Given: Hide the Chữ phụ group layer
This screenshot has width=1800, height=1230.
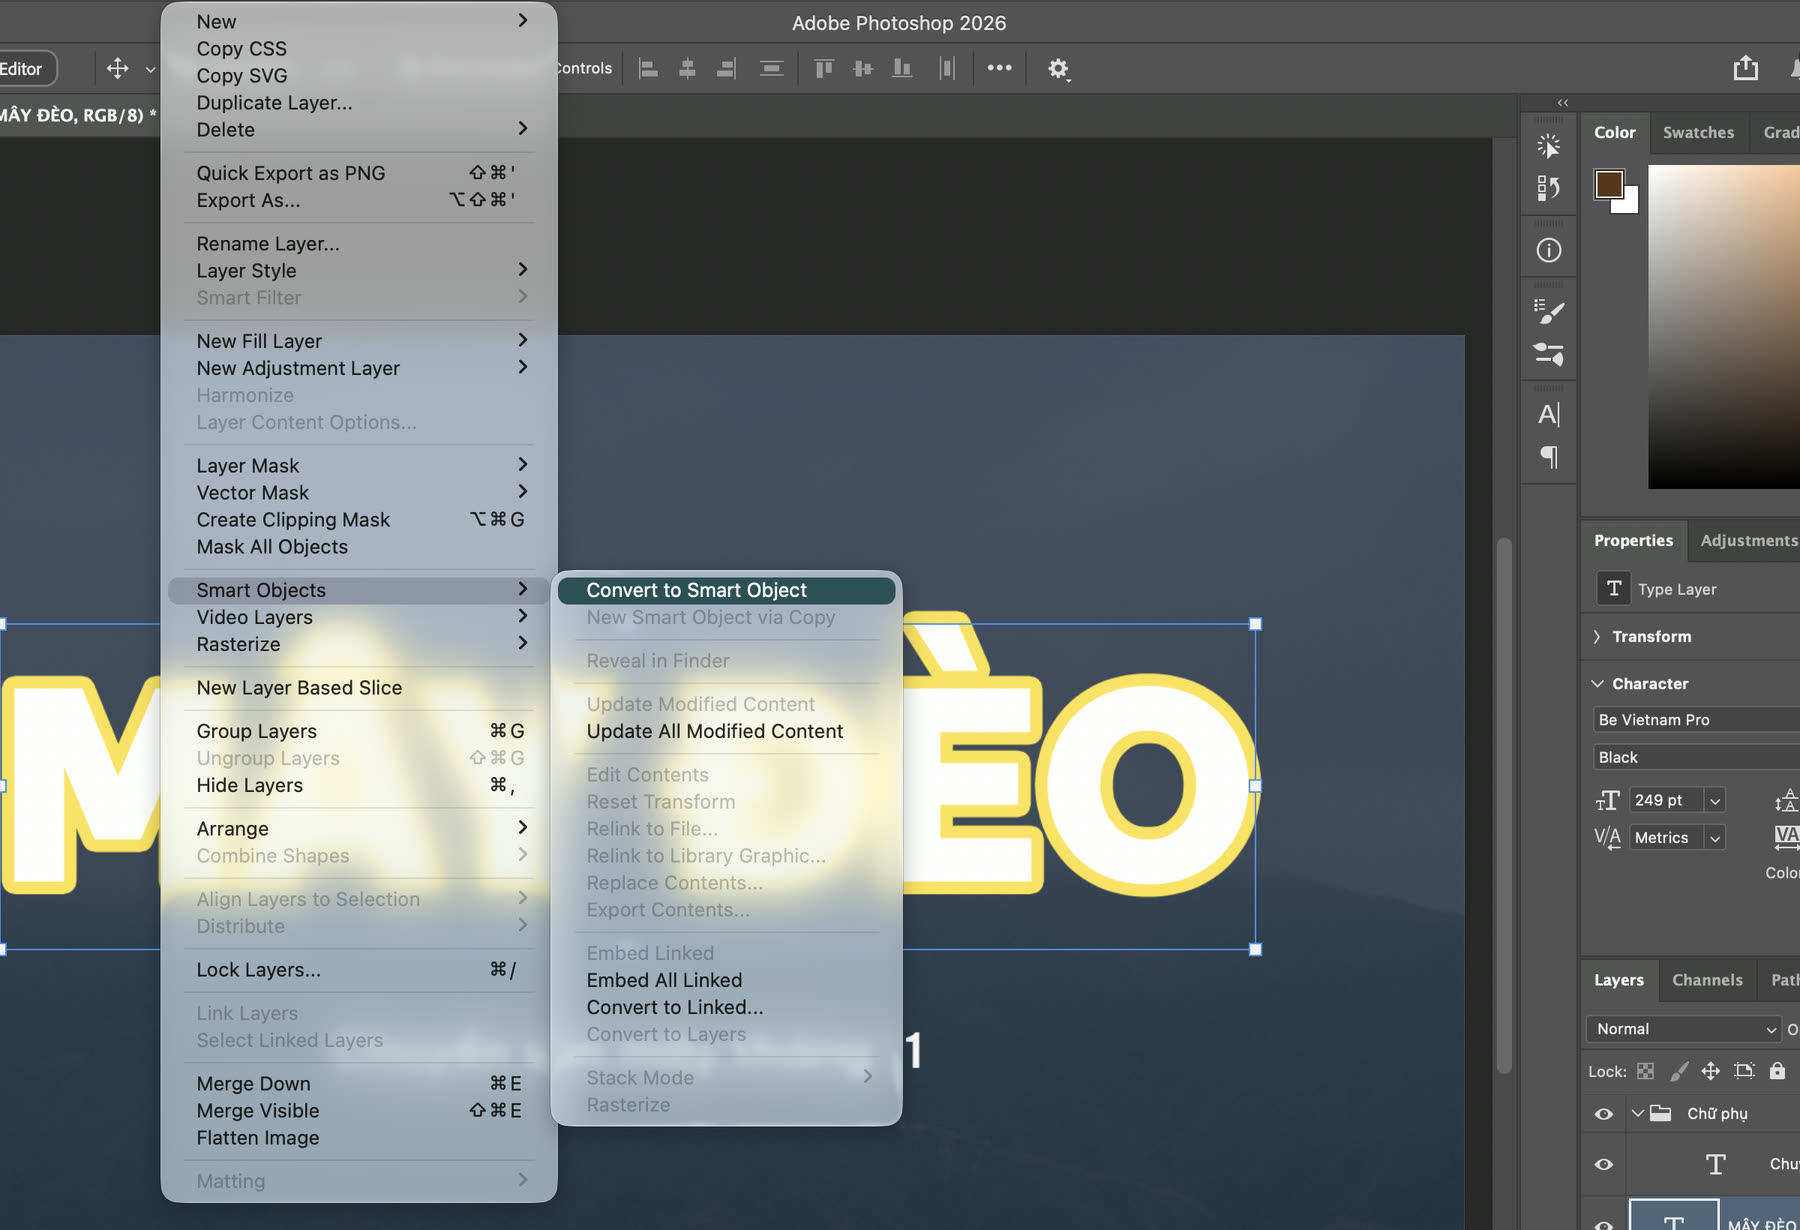Looking at the screenshot, I should coord(1604,1114).
